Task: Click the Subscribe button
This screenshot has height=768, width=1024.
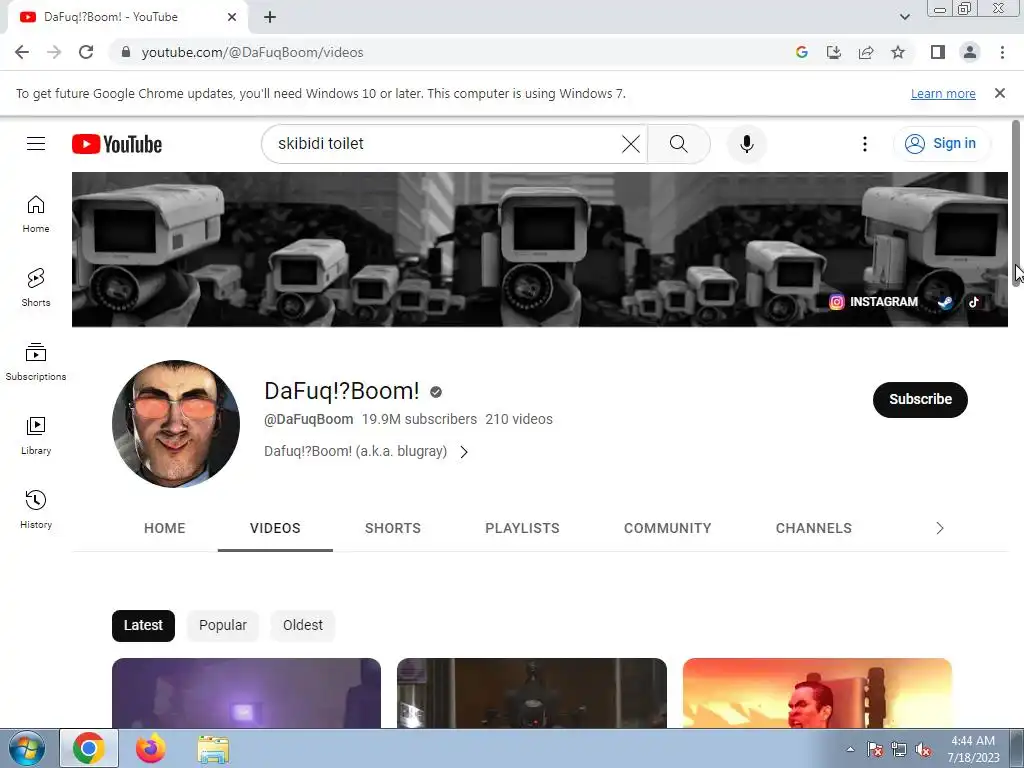Action: point(920,400)
